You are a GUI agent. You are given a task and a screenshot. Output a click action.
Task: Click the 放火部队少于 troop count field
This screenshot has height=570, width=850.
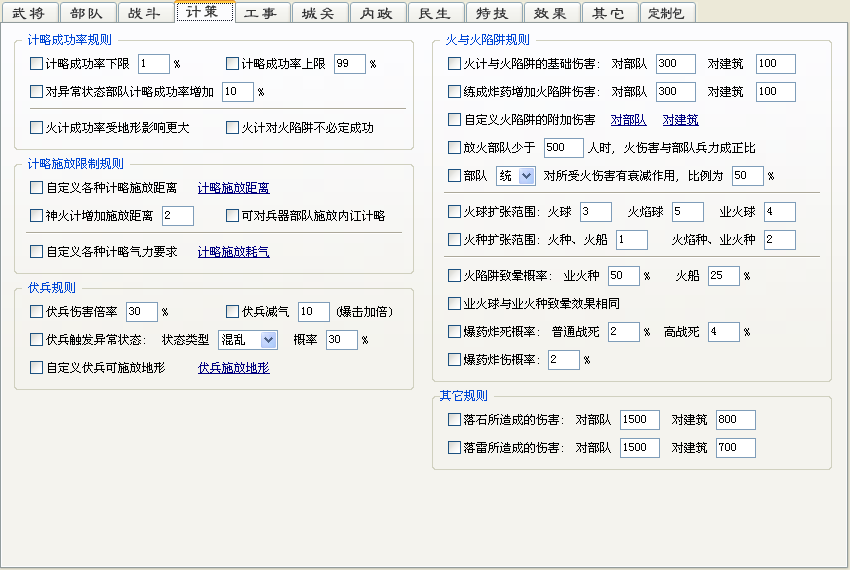click(563, 148)
